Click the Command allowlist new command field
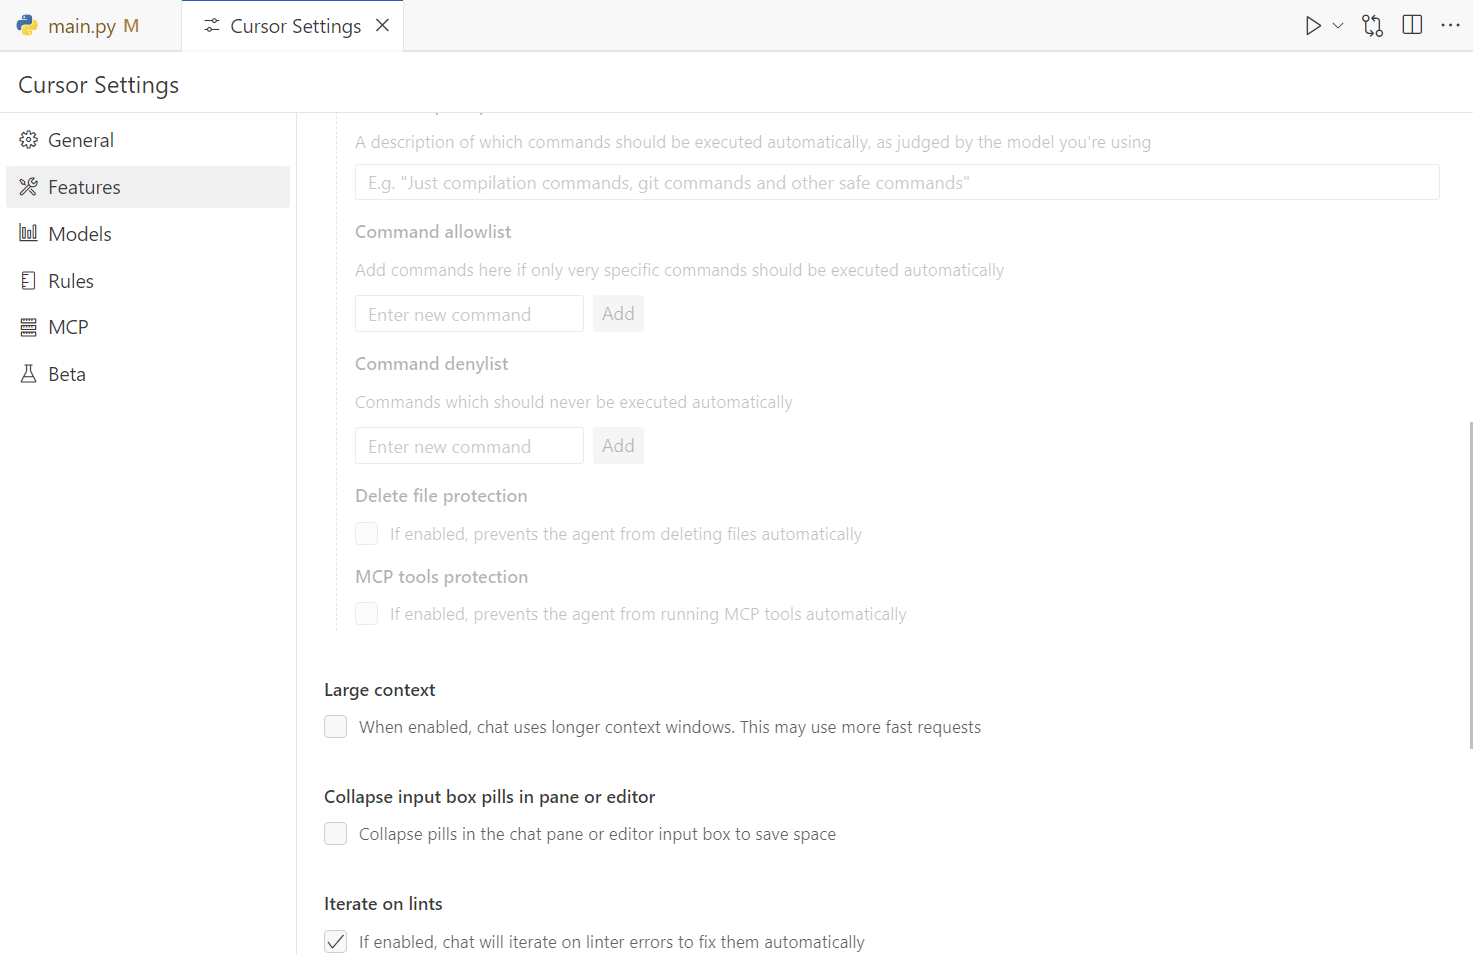1473x955 pixels. 469,314
